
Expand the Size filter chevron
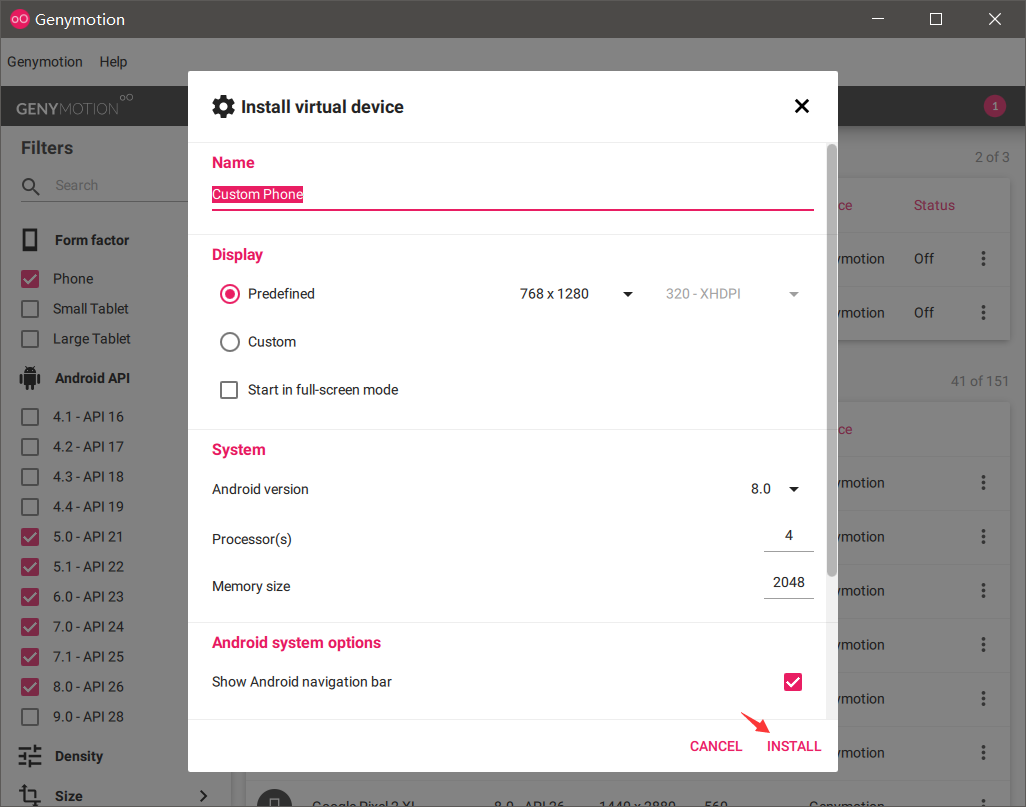point(203,796)
